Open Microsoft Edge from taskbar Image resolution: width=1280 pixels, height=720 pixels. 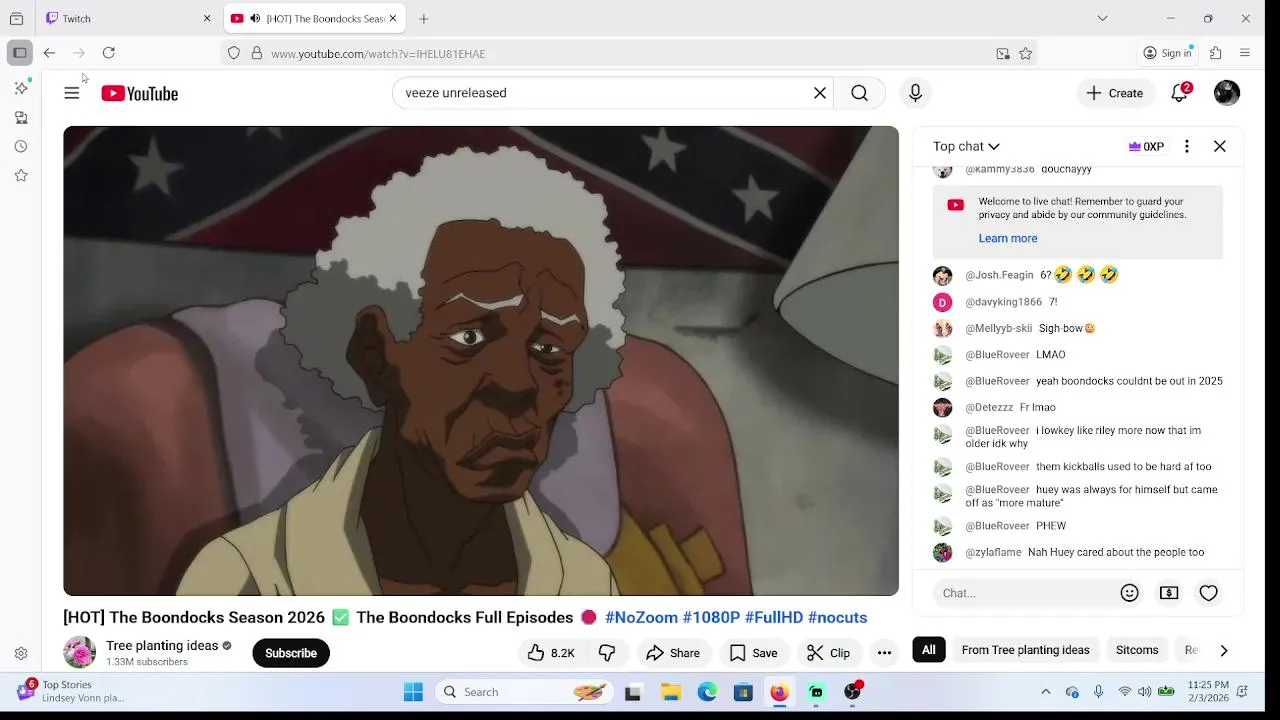click(x=707, y=692)
